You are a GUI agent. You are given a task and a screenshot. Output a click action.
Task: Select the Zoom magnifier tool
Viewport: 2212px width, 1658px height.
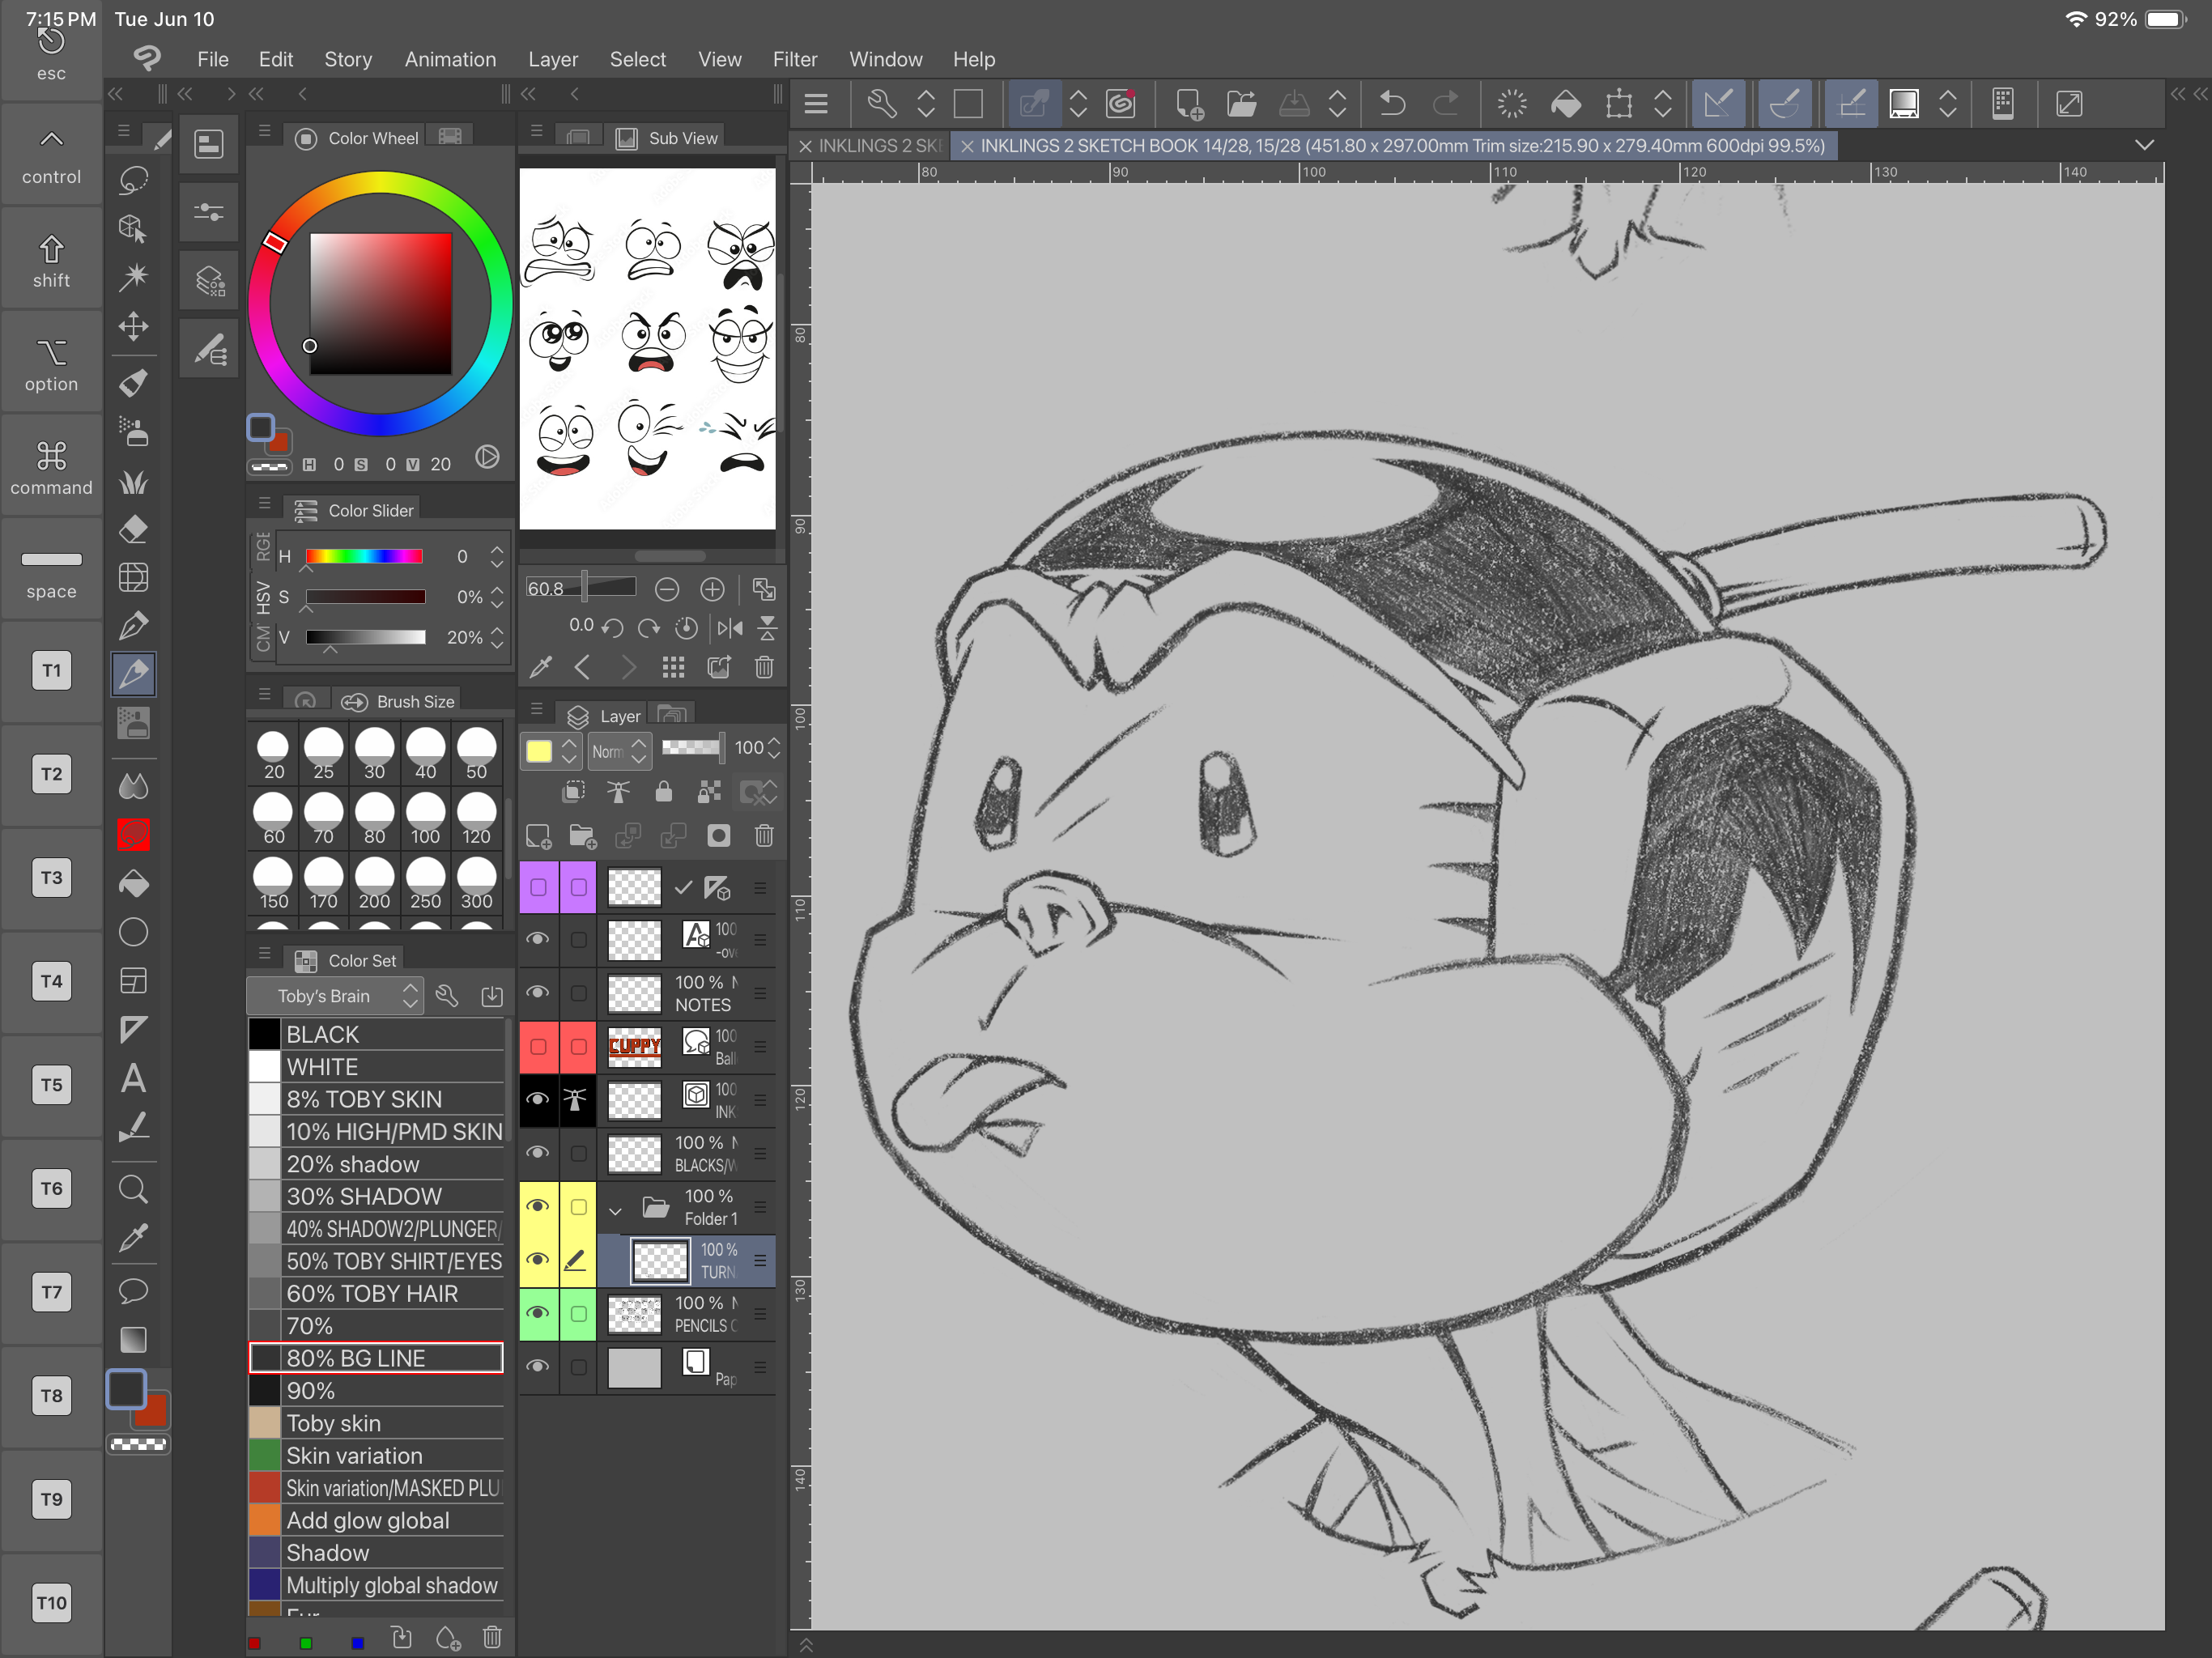click(133, 1189)
